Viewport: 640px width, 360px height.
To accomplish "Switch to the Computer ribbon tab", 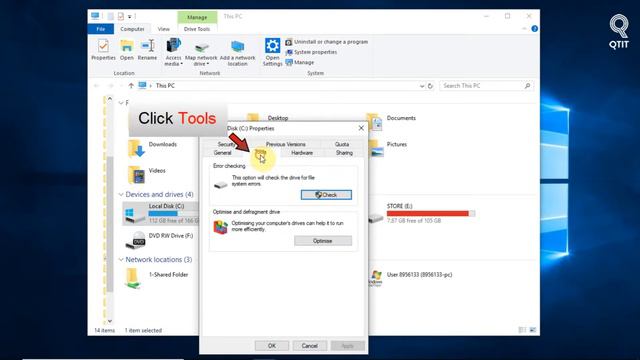I will [x=132, y=29].
